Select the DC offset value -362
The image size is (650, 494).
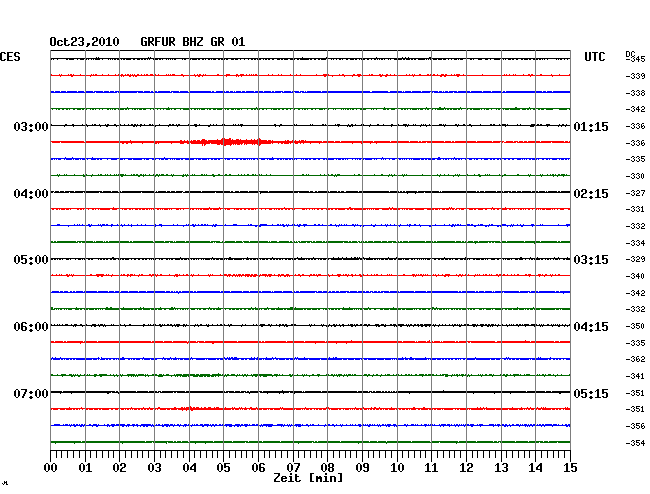pos(635,359)
